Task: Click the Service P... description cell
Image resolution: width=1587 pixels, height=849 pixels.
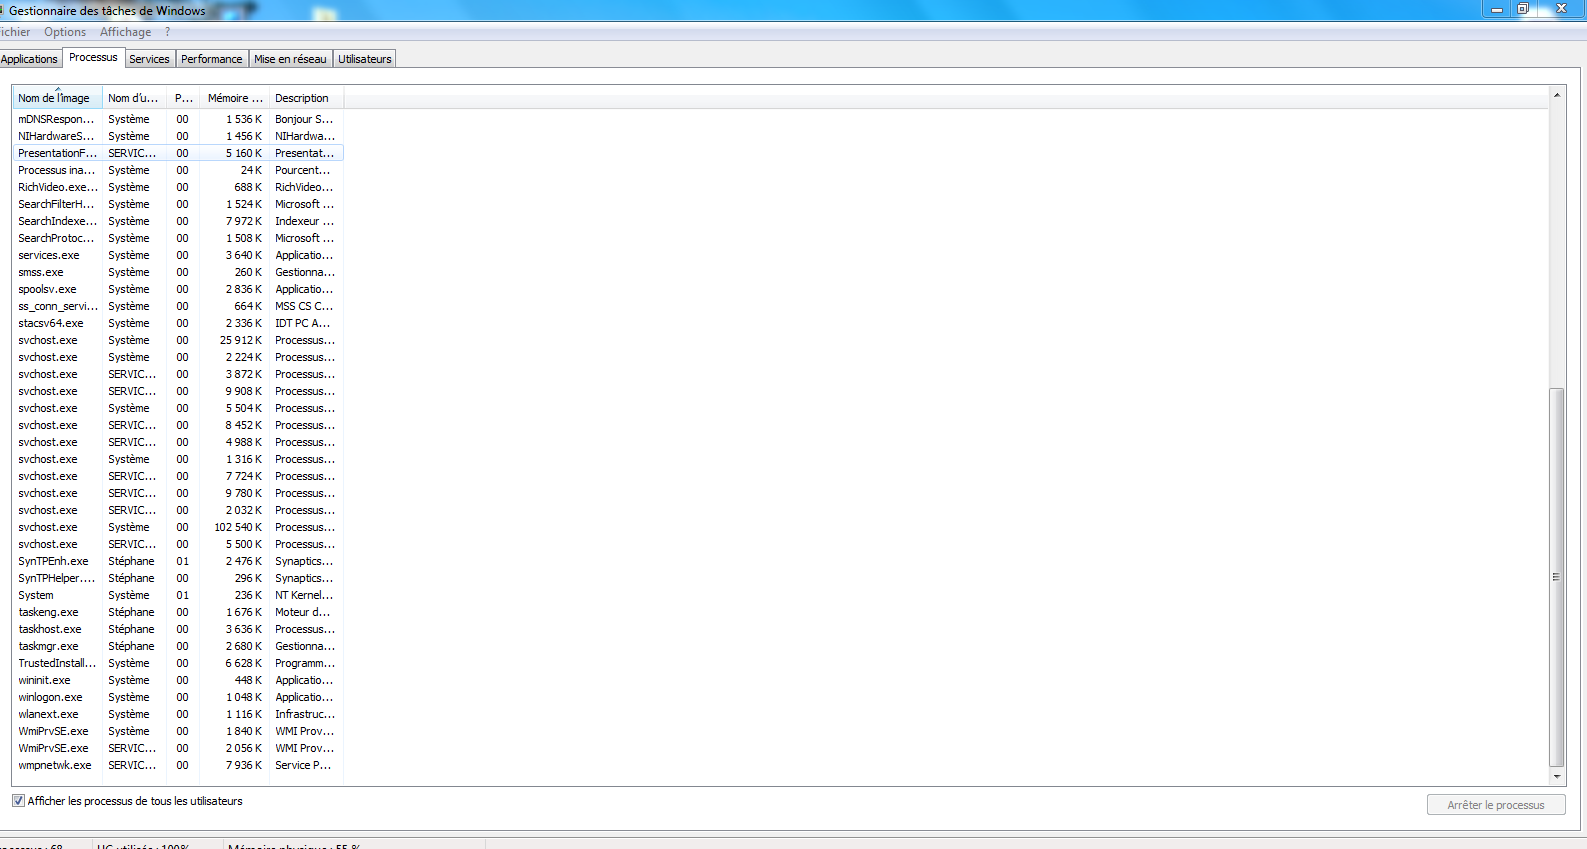Action: click(303, 765)
